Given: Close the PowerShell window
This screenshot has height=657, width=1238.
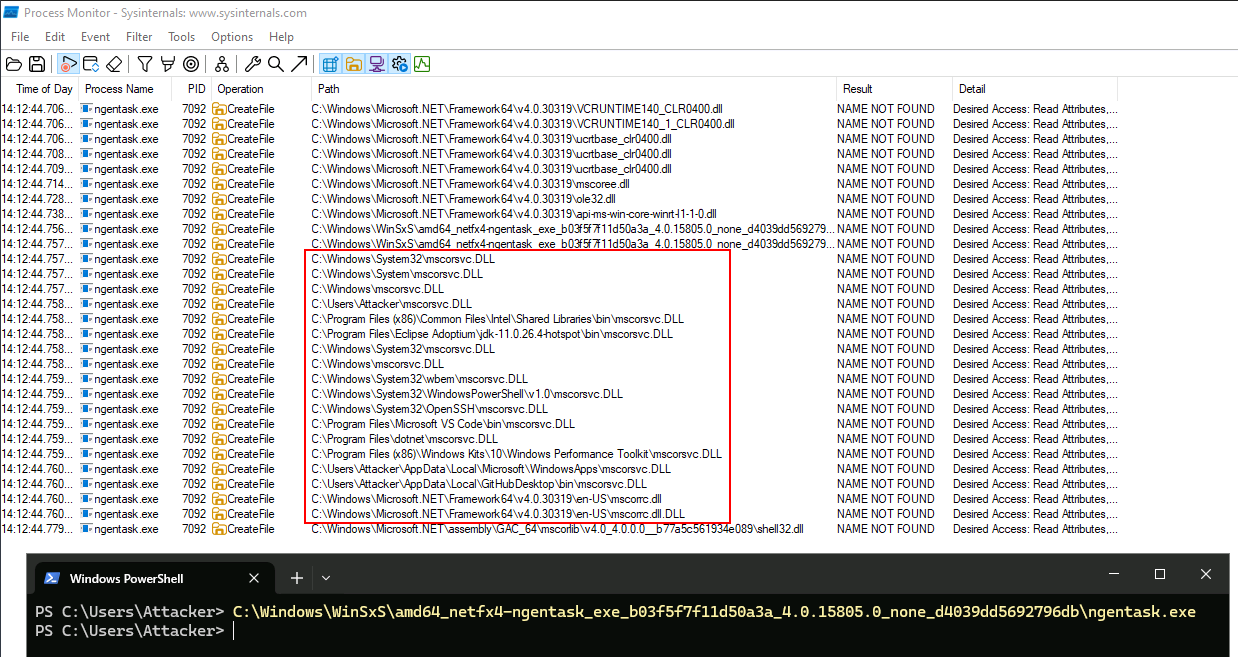Looking at the screenshot, I should tap(1206, 574).
